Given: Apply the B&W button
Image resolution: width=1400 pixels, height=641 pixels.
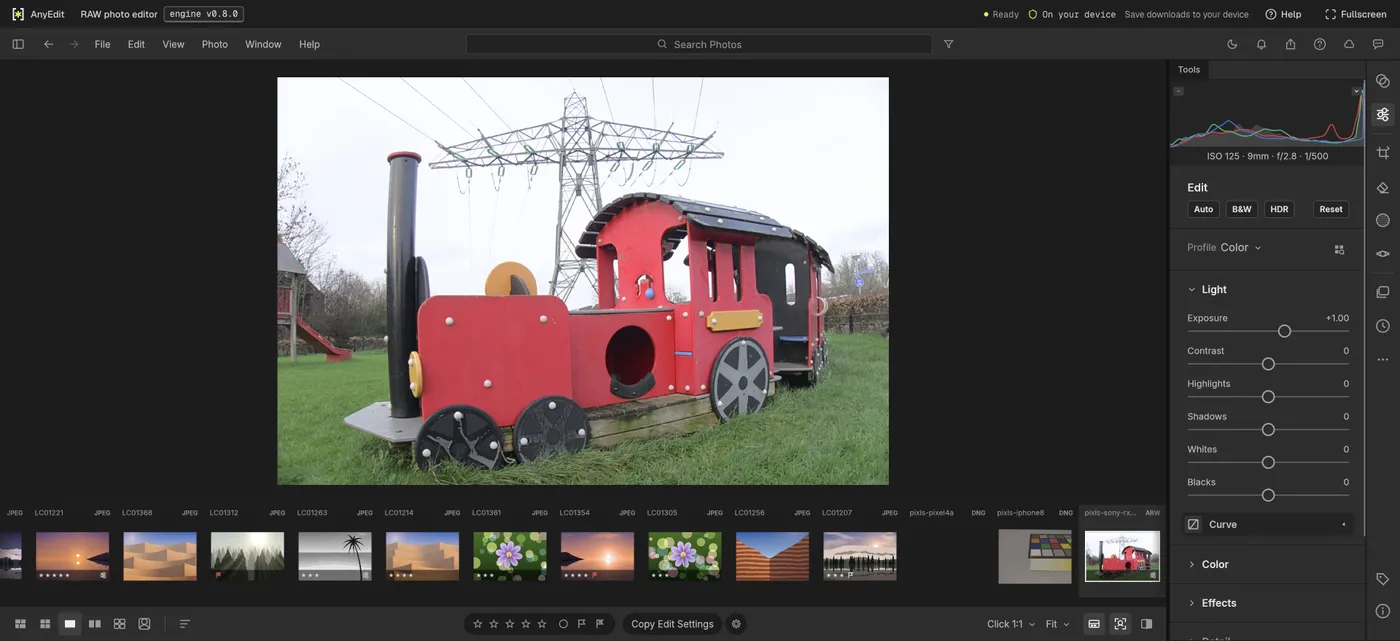Looking at the screenshot, I should pyautogui.click(x=1241, y=209).
